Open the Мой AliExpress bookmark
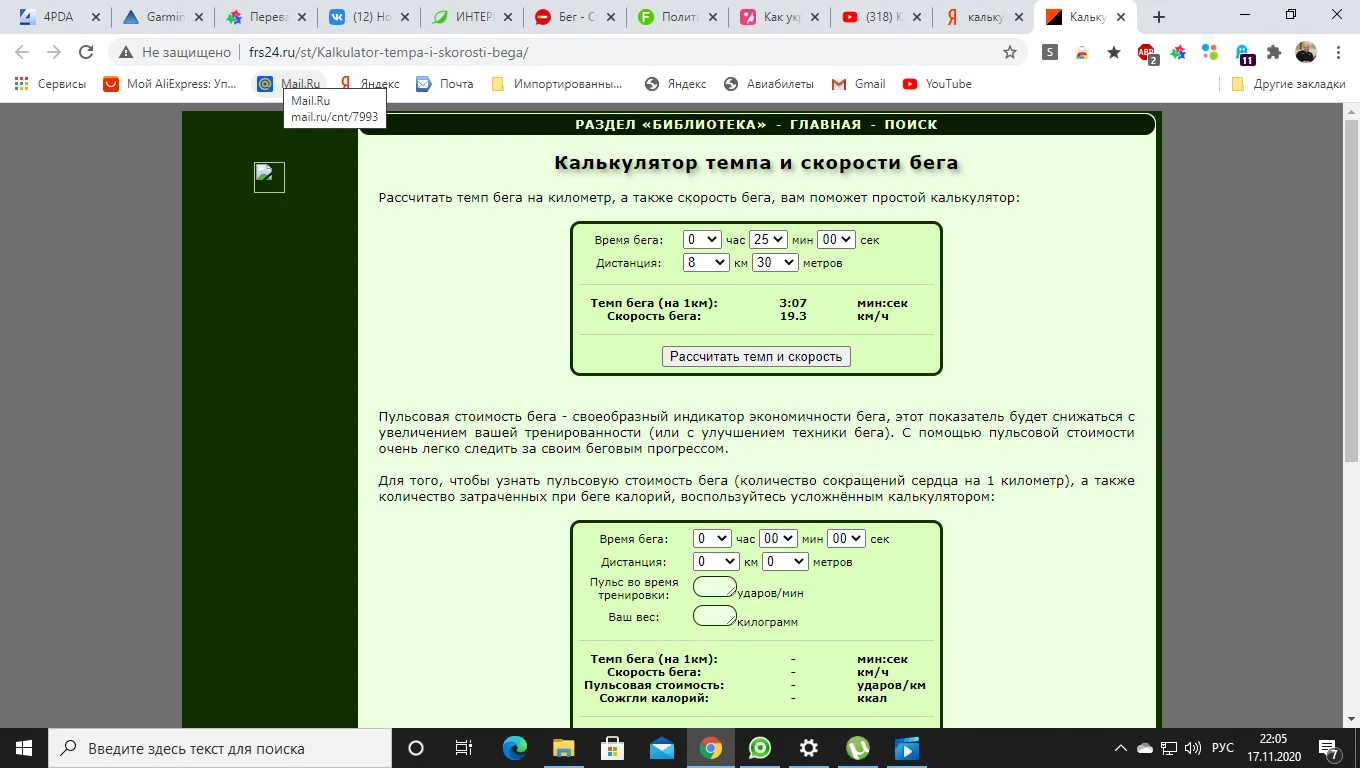The height and width of the screenshot is (768, 1360). pyautogui.click(x=171, y=84)
